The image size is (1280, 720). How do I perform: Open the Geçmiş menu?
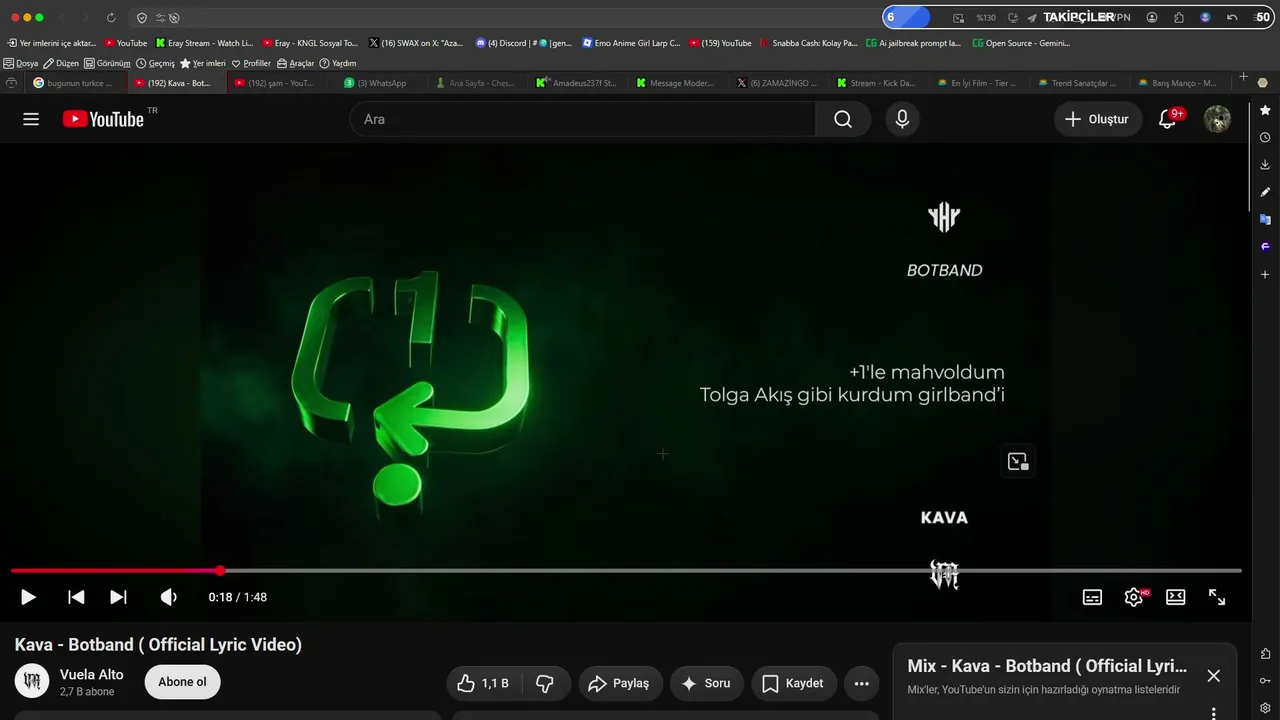click(x=155, y=63)
